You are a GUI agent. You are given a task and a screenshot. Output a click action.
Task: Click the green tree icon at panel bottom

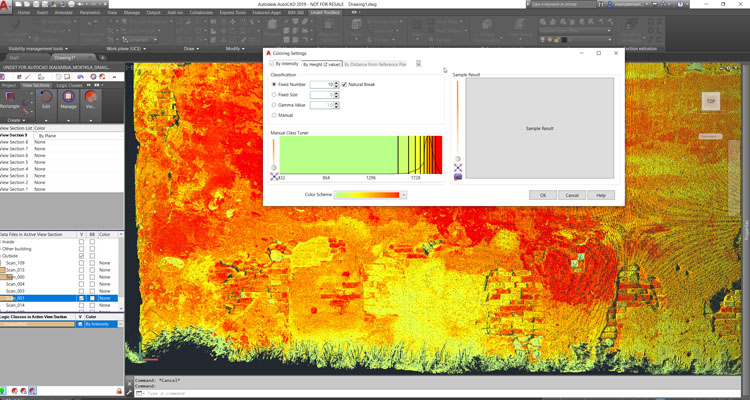tap(3, 391)
